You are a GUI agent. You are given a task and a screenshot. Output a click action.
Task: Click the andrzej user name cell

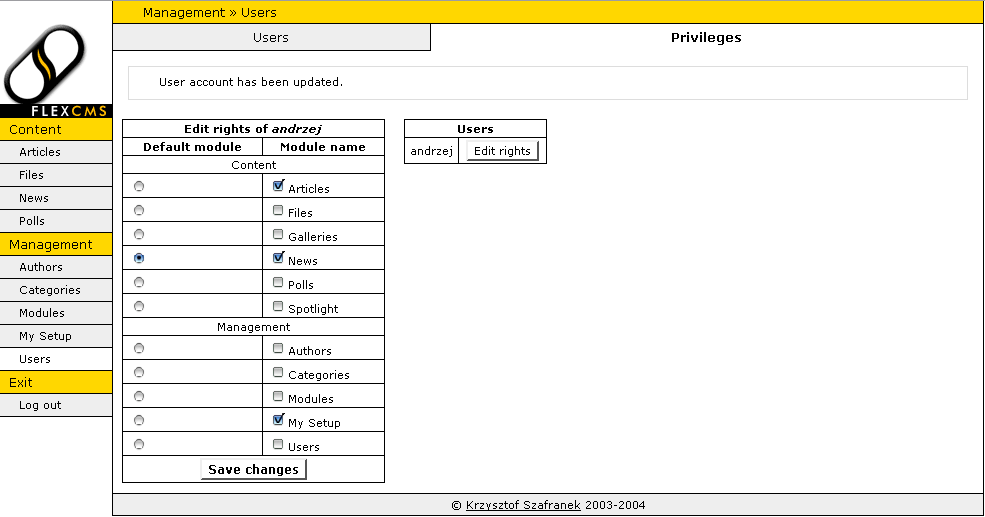432,151
